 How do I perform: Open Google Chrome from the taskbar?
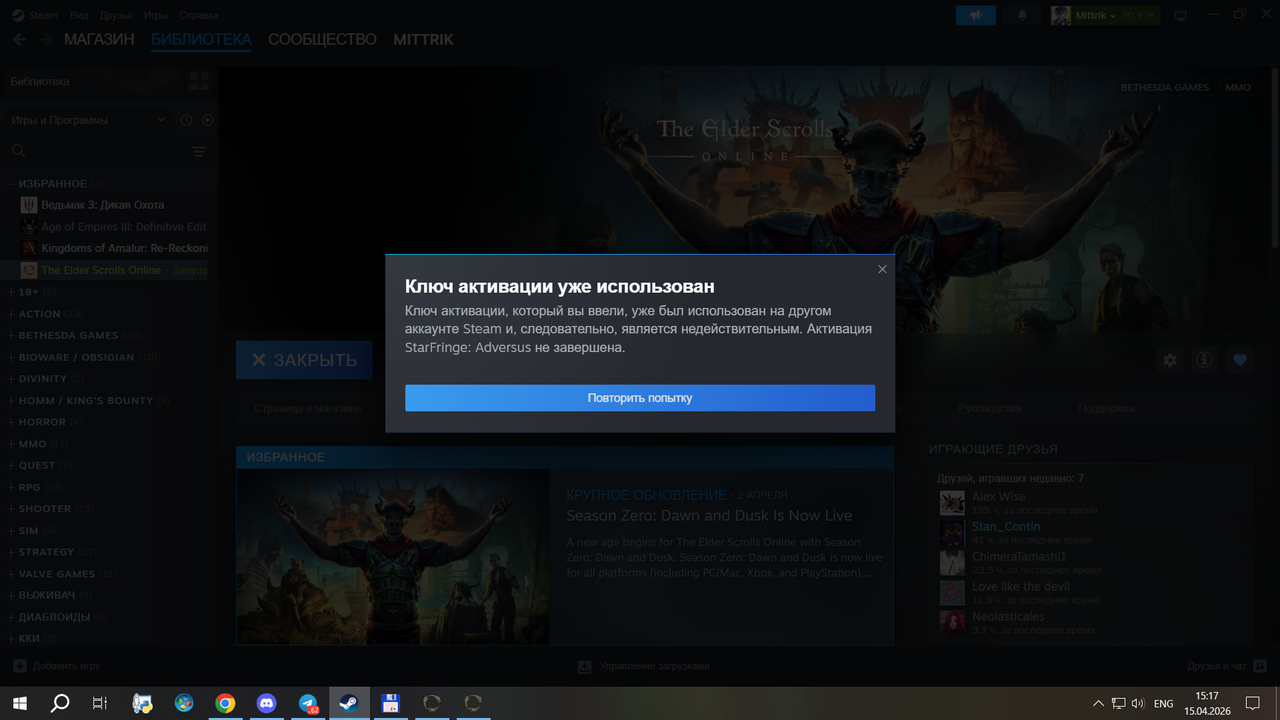click(x=225, y=703)
